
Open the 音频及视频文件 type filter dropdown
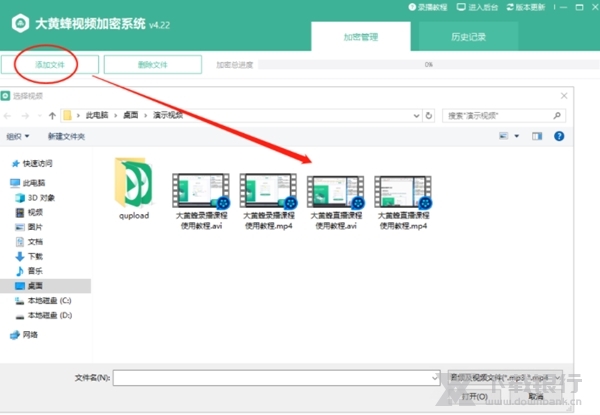click(x=505, y=378)
